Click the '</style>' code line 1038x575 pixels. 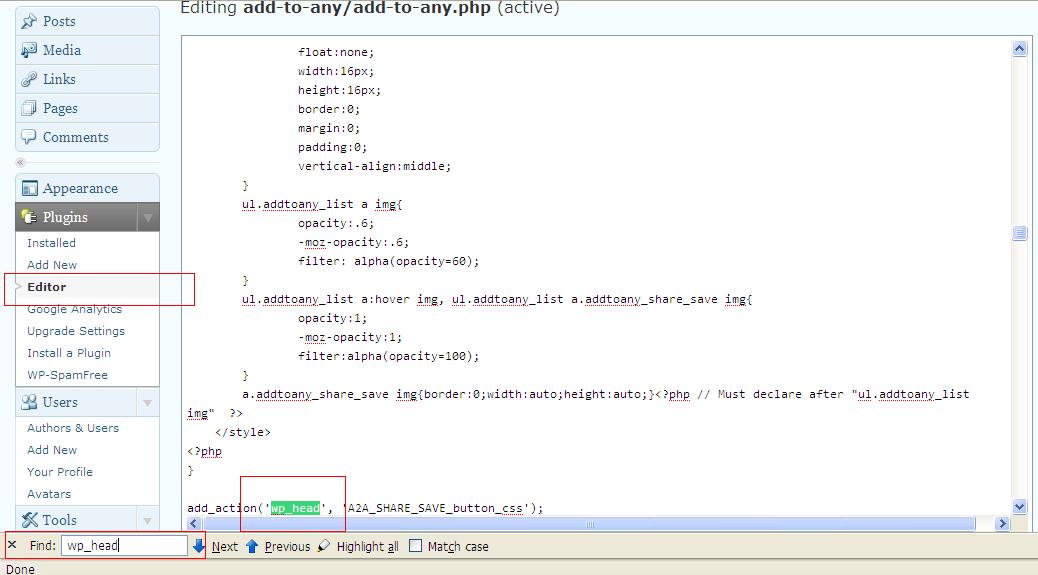(243, 432)
